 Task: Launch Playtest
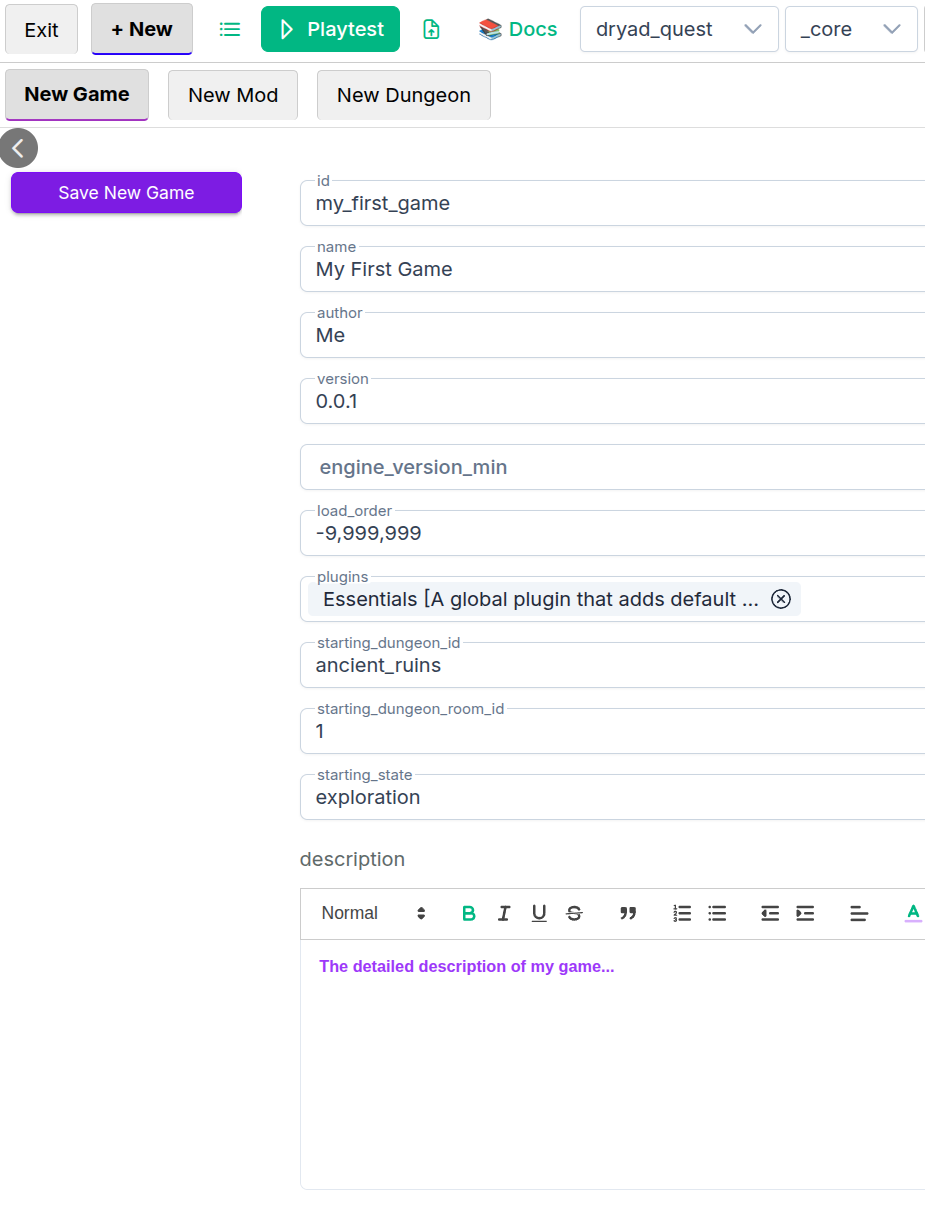pos(330,29)
